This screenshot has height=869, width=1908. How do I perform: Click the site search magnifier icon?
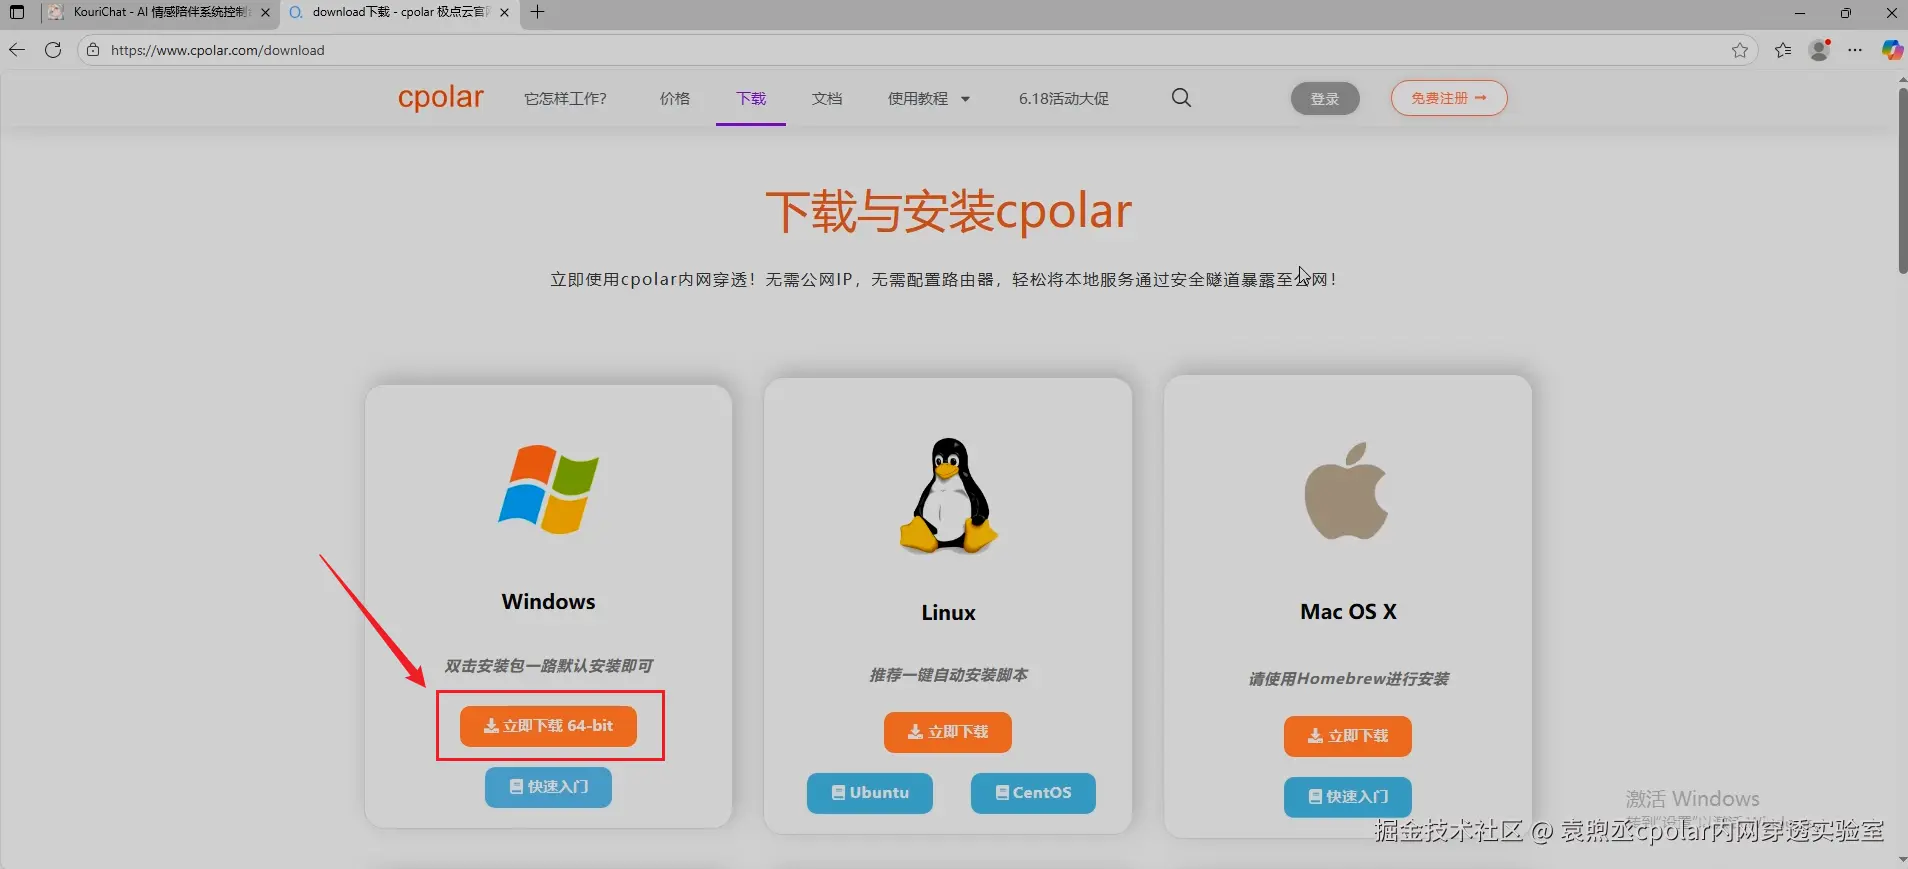coord(1181,98)
